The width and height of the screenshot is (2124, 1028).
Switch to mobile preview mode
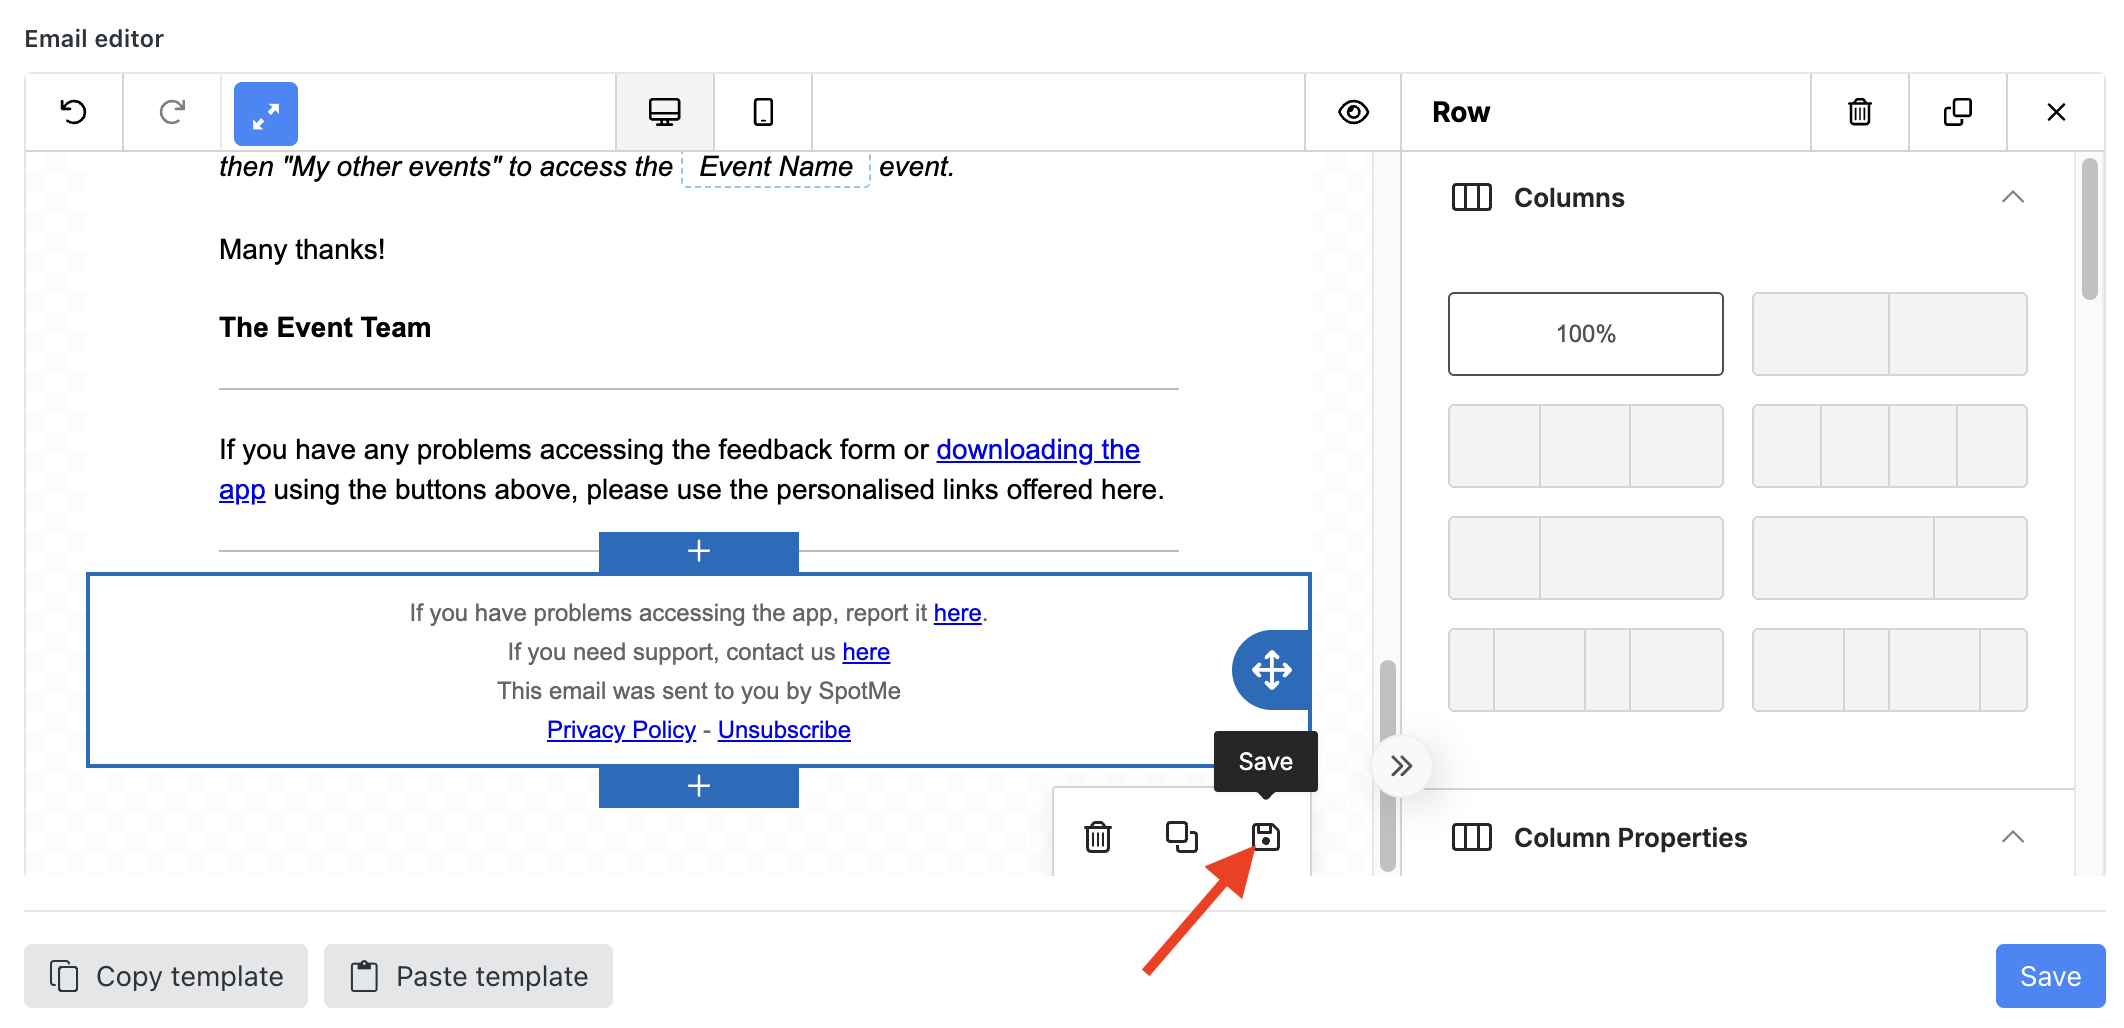763,112
